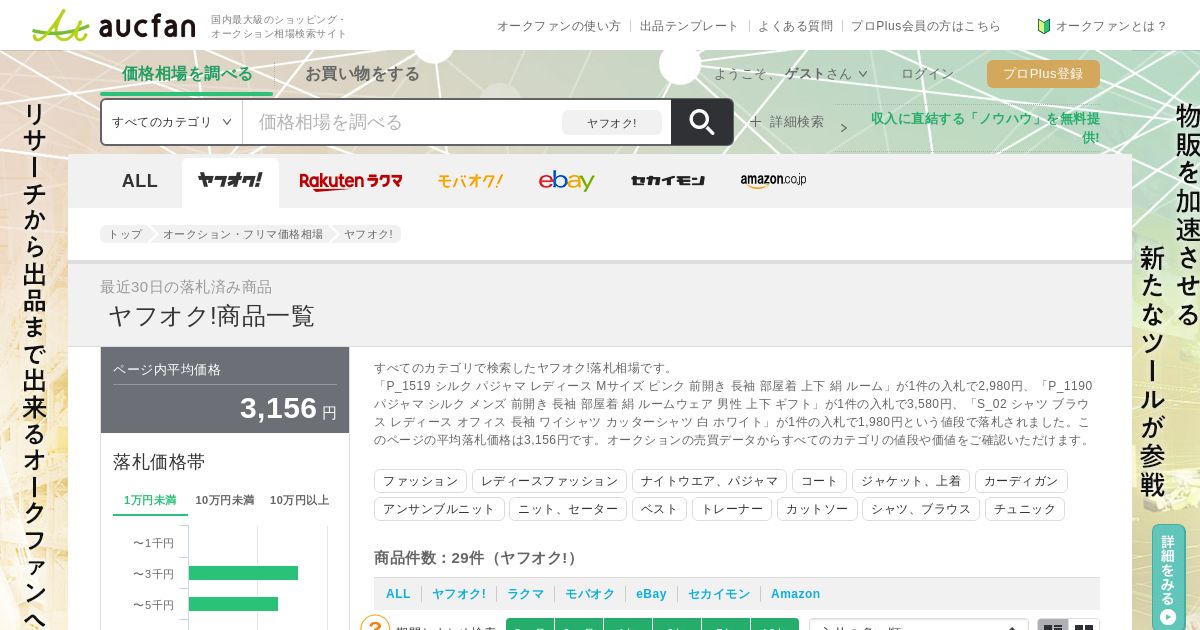Click the カットソー category tag
Viewport: 1200px width, 630px height.
click(817, 509)
